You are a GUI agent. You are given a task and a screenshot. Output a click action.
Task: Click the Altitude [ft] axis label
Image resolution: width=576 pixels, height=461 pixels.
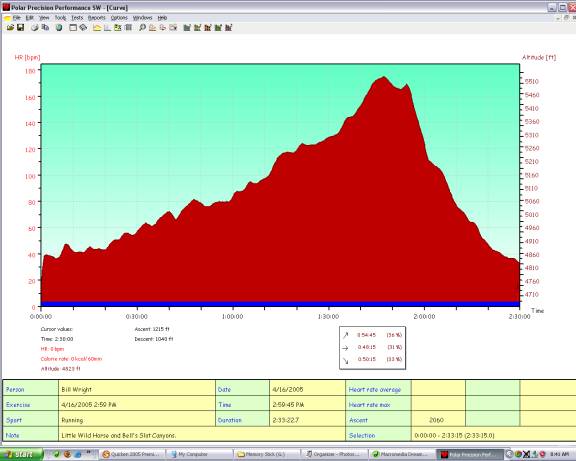pyautogui.click(x=539, y=58)
